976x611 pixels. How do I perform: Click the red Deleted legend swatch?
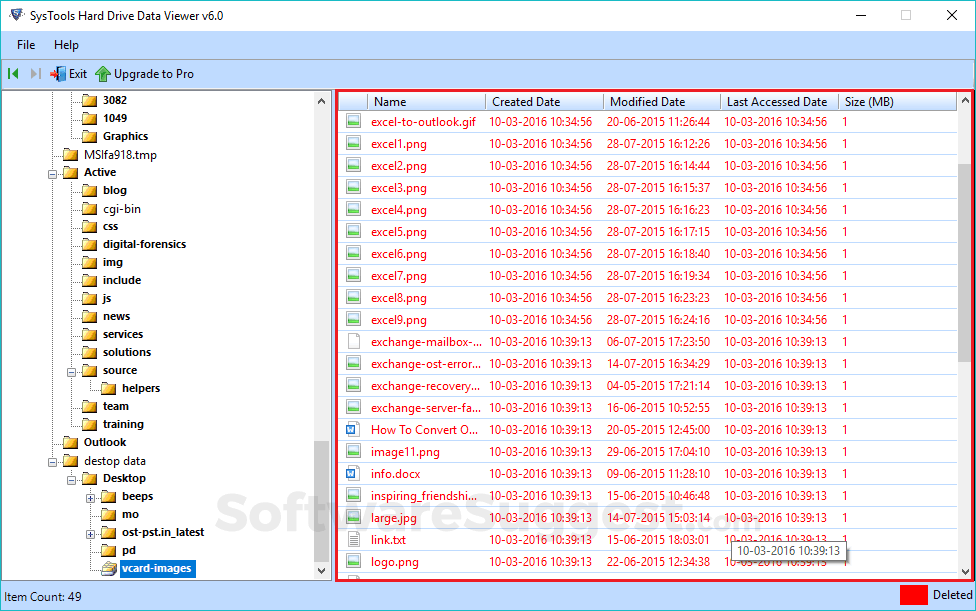coord(914,595)
